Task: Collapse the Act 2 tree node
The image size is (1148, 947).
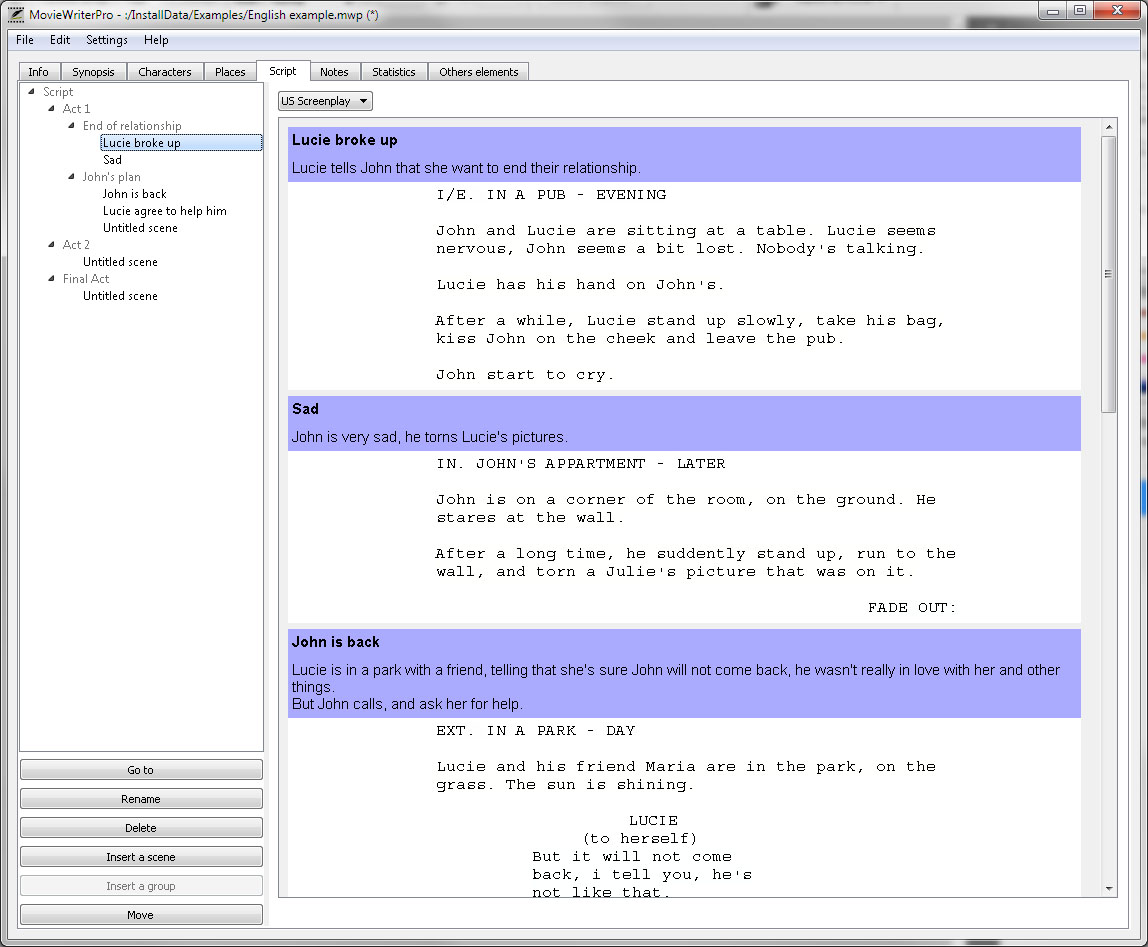Action: pos(51,245)
